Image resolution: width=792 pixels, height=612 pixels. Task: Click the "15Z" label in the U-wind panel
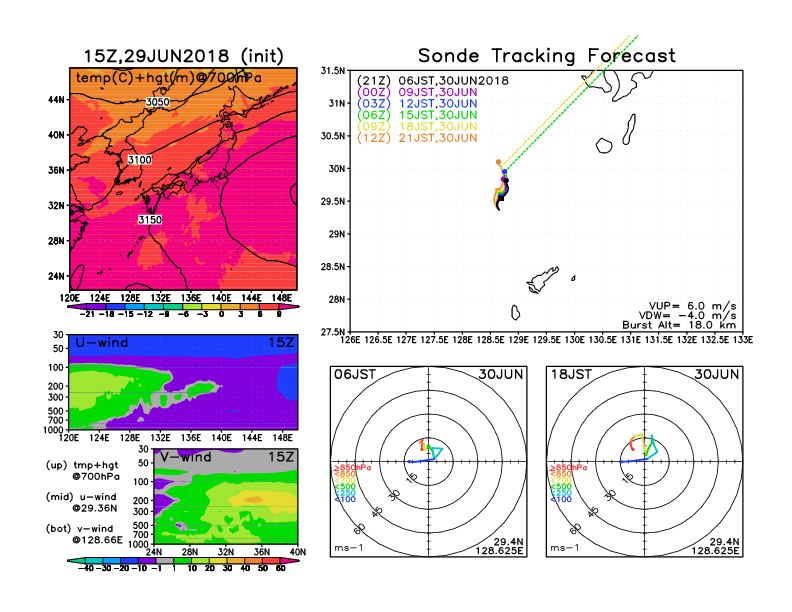pyautogui.click(x=281, y=343)
